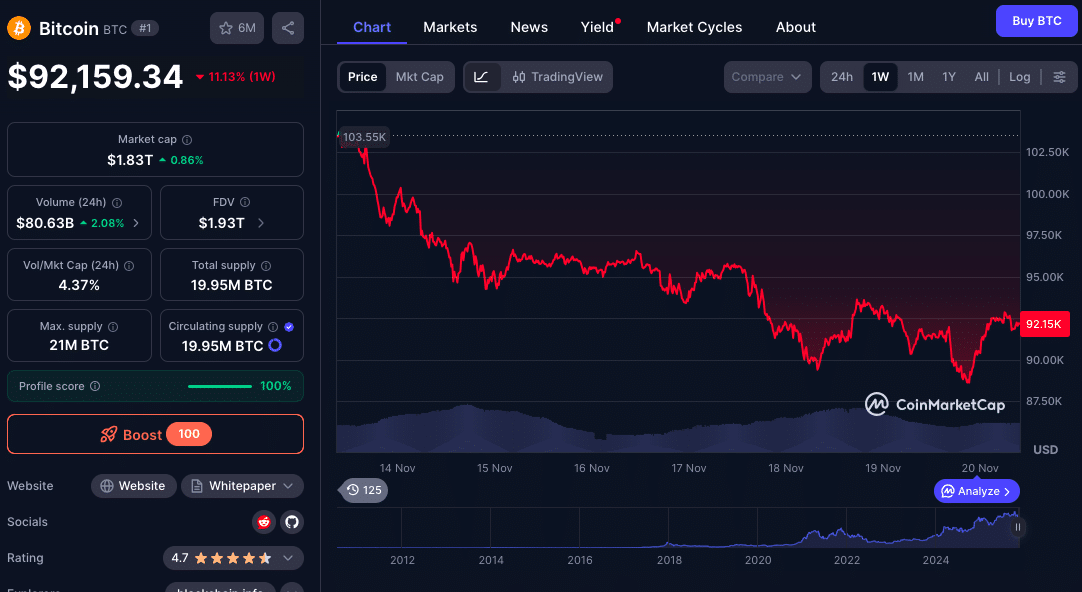Open the Reddit social link
Image resolution: width=1082 pixels, height=592 pixels.
click(x=264, y=522)
